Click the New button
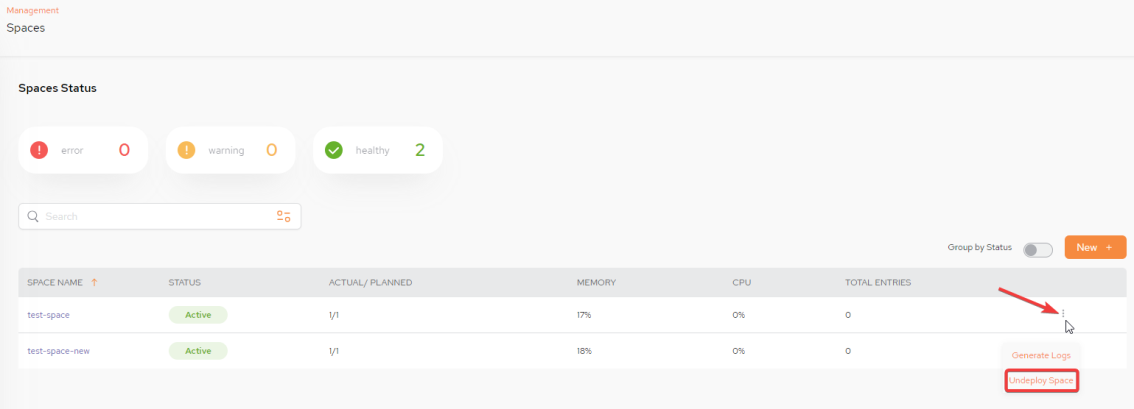Viewport: 1134px width, 409px height. (1095, 247)
